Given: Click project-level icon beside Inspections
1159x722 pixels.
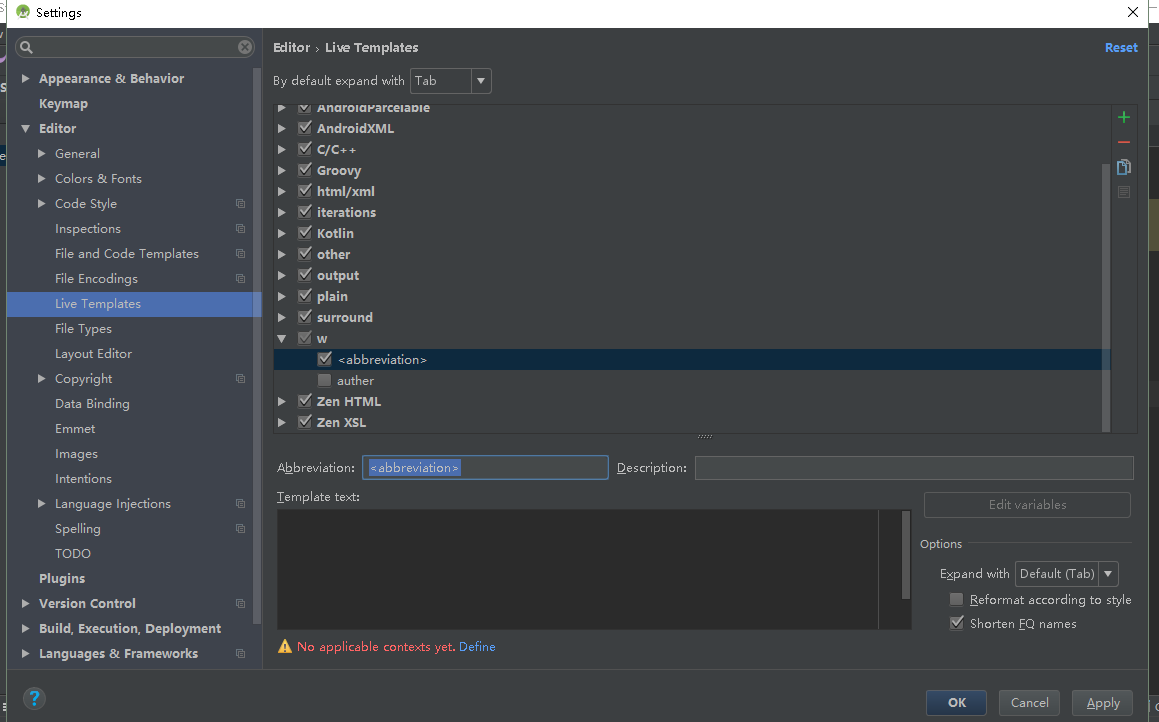Looking at the screenshot, I should 240,228.
